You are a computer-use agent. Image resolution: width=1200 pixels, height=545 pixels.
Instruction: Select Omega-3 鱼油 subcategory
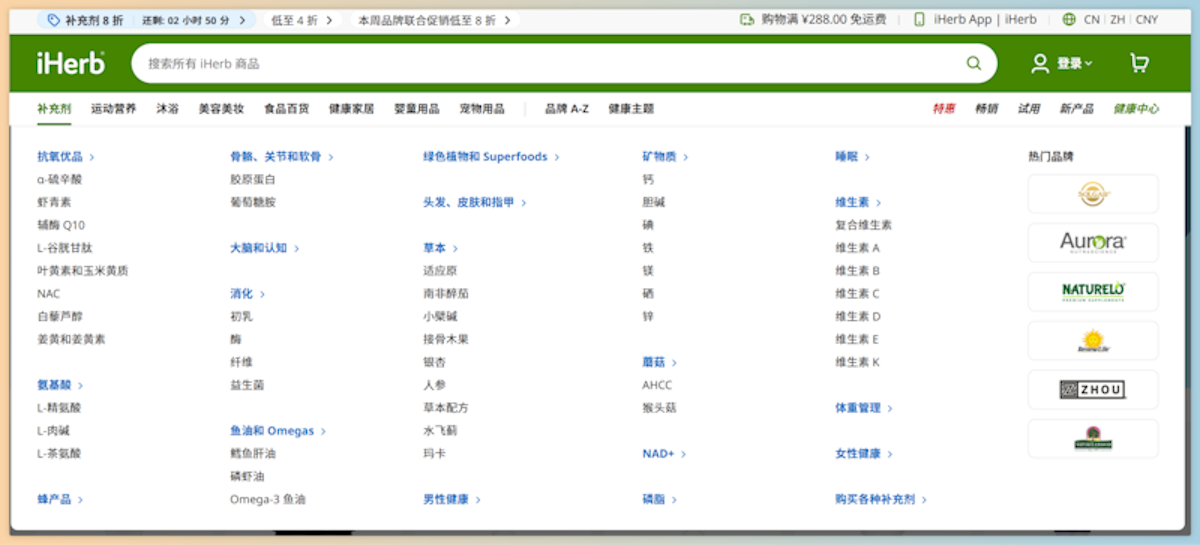[x=268, y=499]
